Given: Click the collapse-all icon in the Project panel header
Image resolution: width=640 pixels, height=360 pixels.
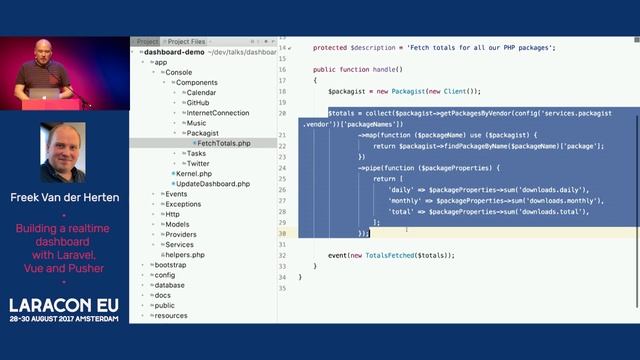Looking at the screenshot, I should pos(258,42).
